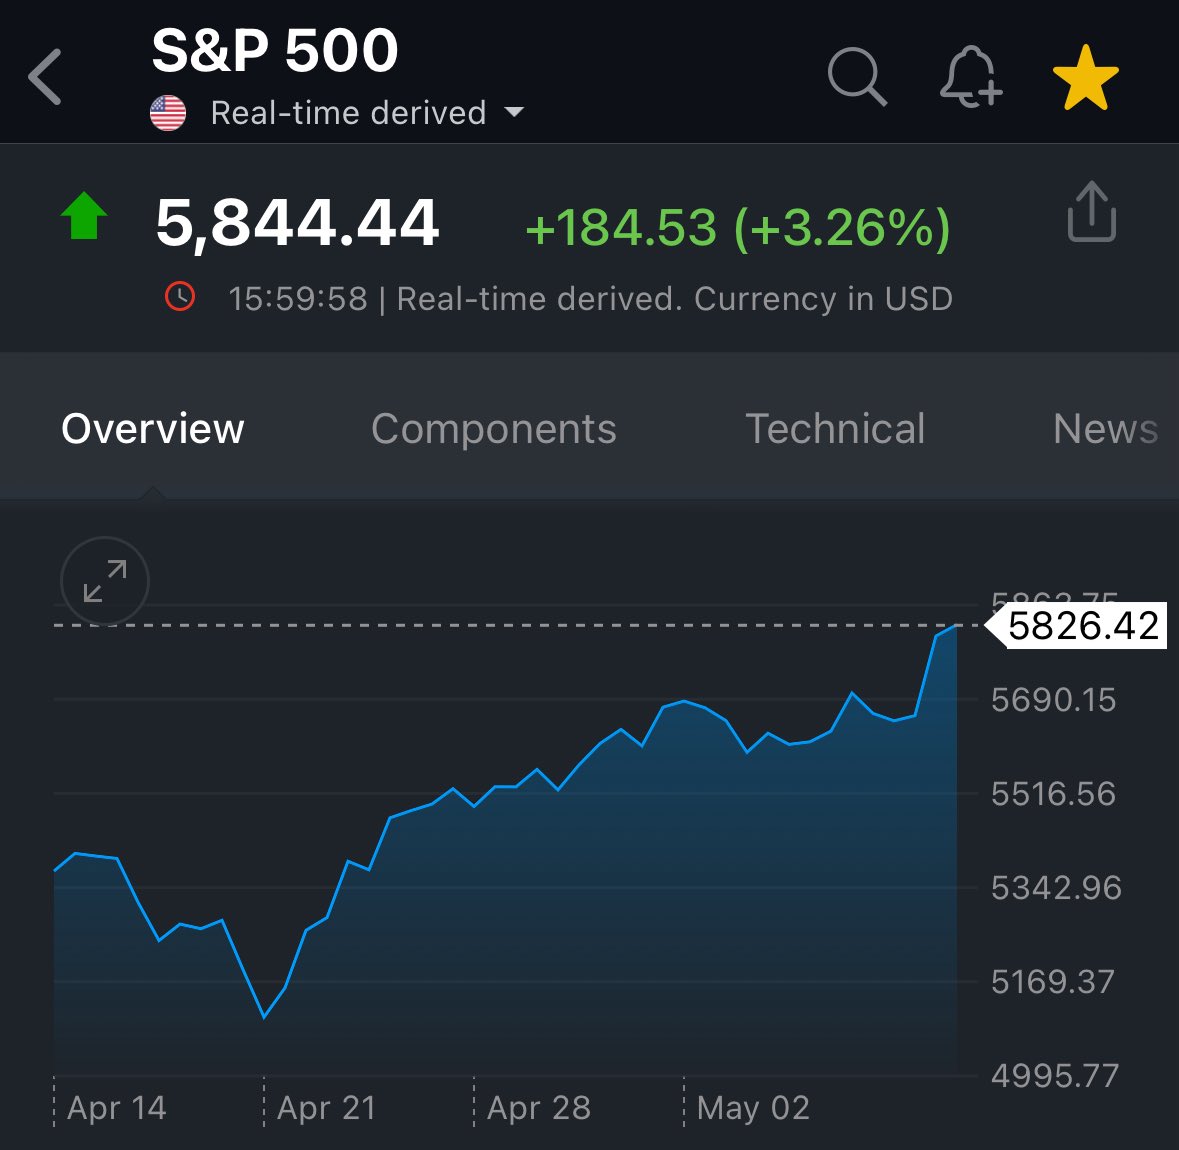Tap the S&P 500 title

[x=274, y=50]
